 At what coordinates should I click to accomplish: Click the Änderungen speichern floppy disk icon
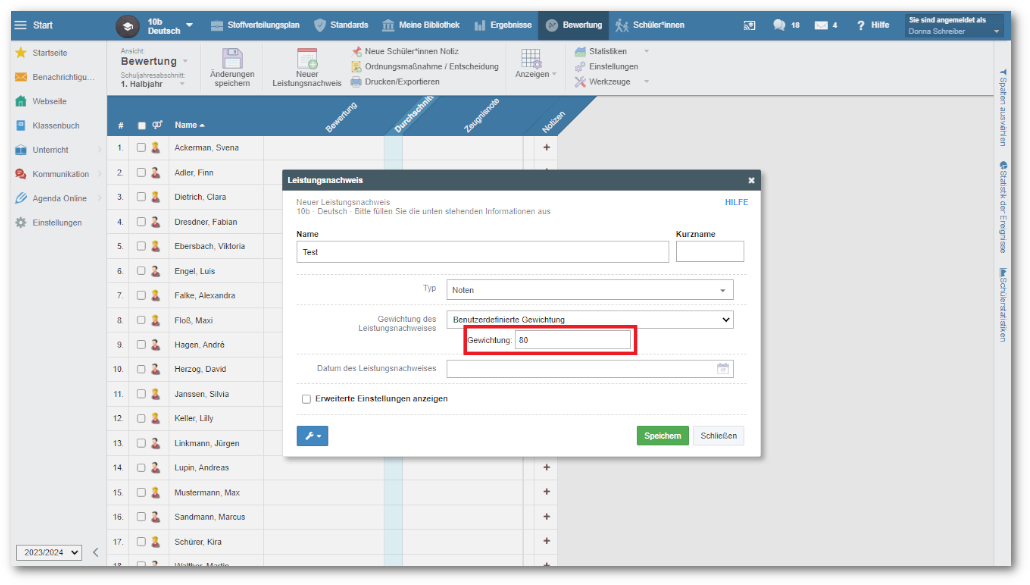click(x=232, y=59)
